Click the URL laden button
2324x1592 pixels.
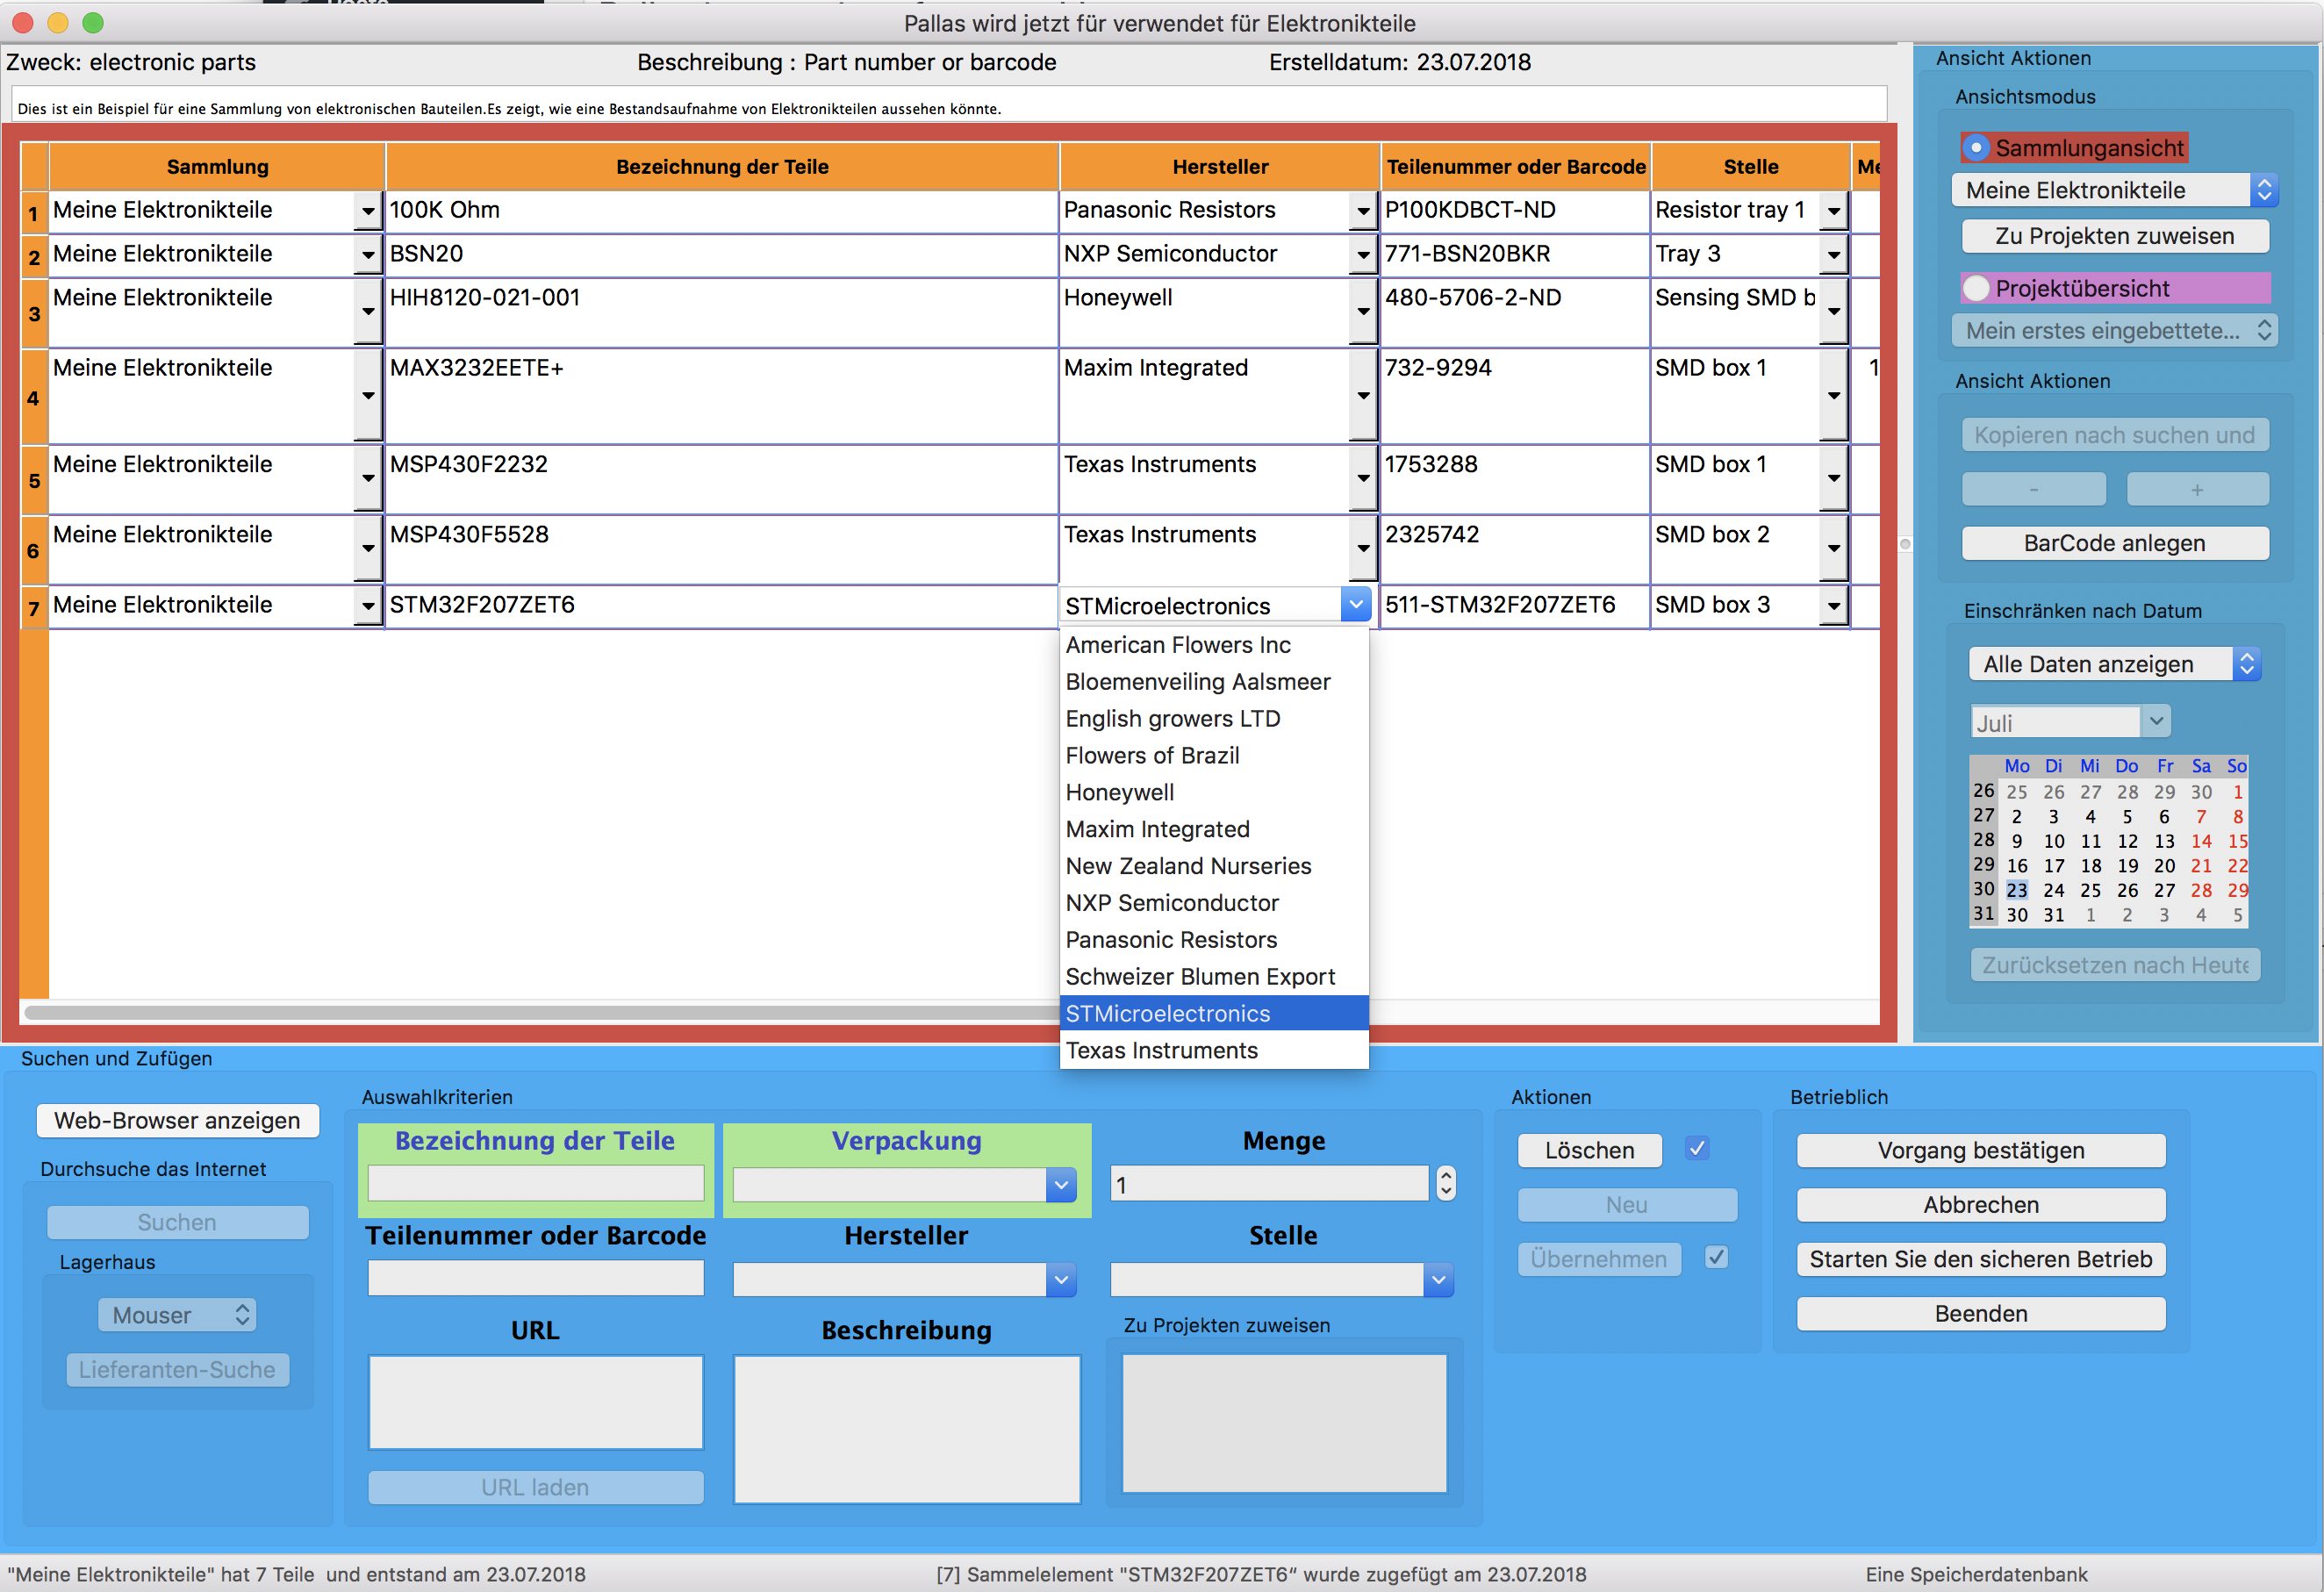pos(535,1487)
